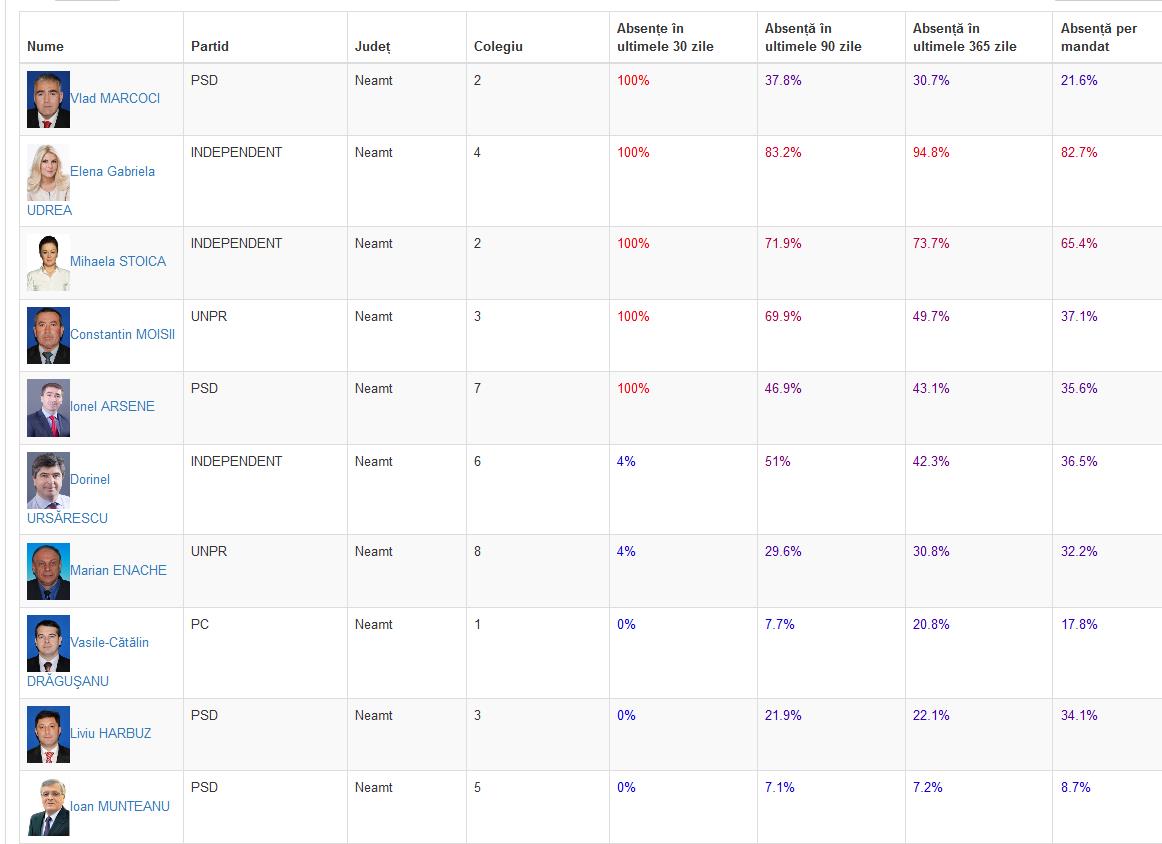Image resolution: width=1162 pixels, height=844 pixels.
Task: Open Ioan MUNTEANU profile link
Action: 120,806
